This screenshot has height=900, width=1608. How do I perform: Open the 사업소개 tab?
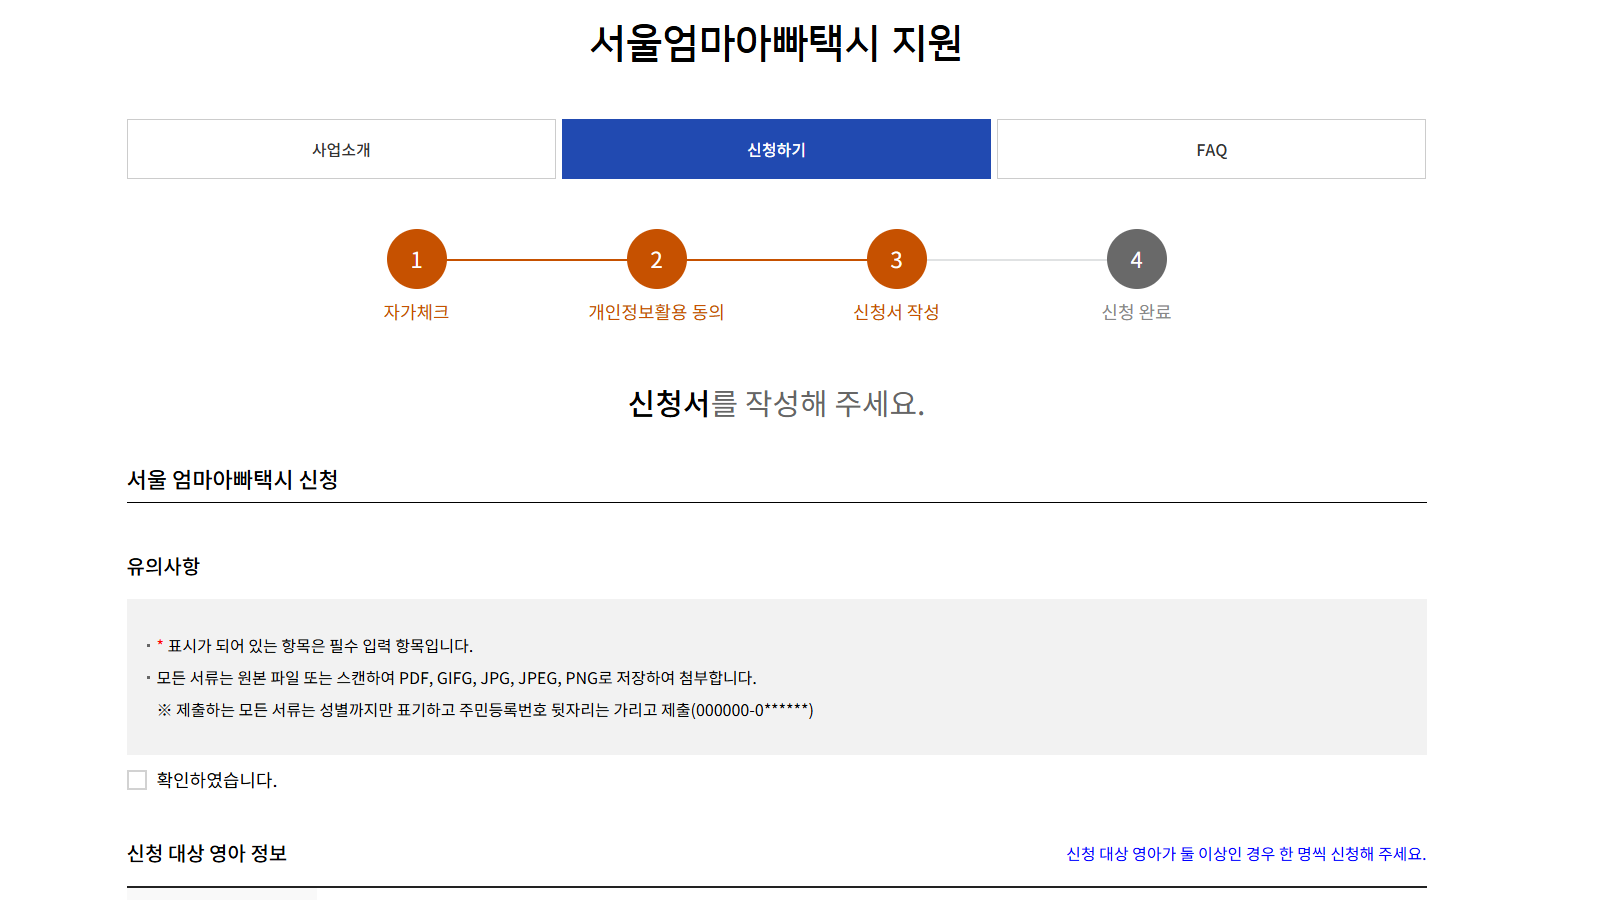point(341,149)
